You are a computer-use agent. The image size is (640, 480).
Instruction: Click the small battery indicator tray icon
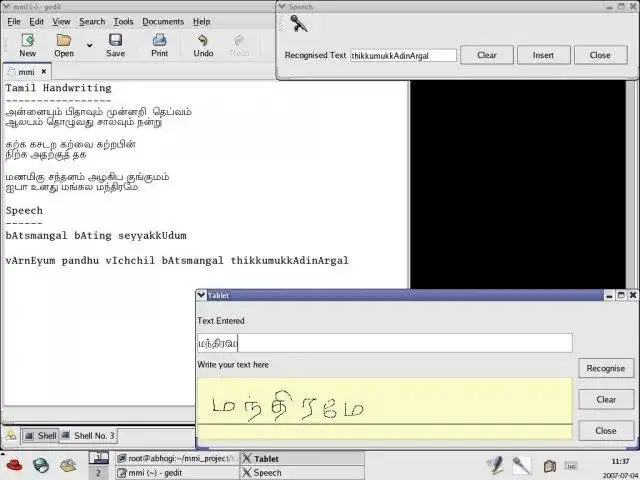pyautogui.click(x=571, y=466)
